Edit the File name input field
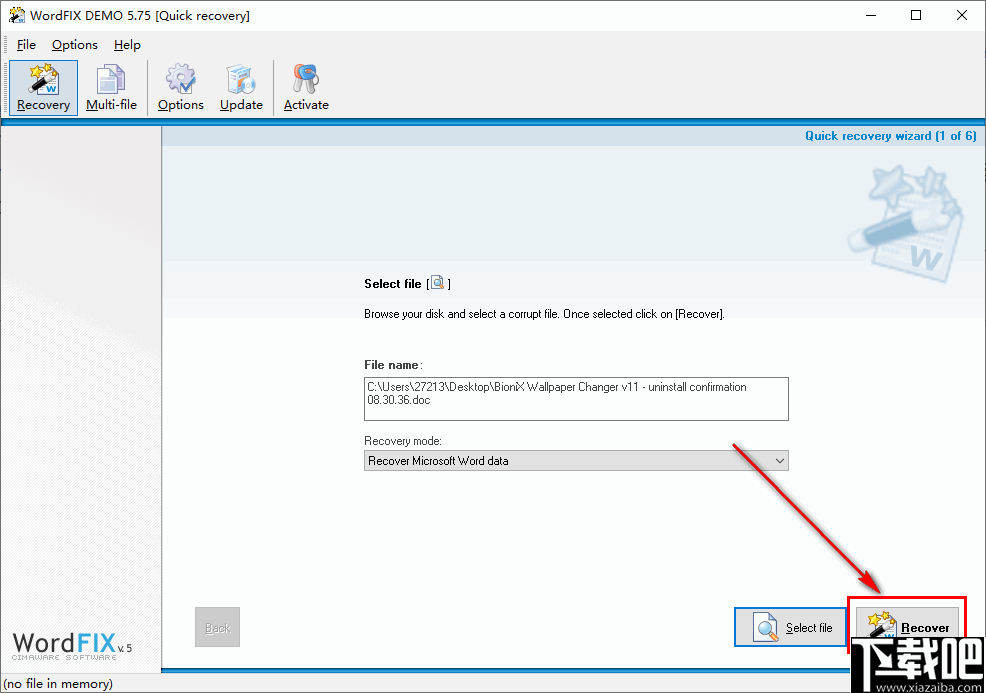 (x=576, y=398)
